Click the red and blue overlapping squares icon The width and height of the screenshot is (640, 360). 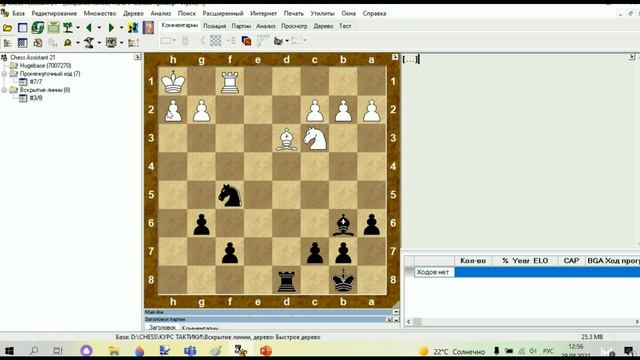click(x=246, y=41)
